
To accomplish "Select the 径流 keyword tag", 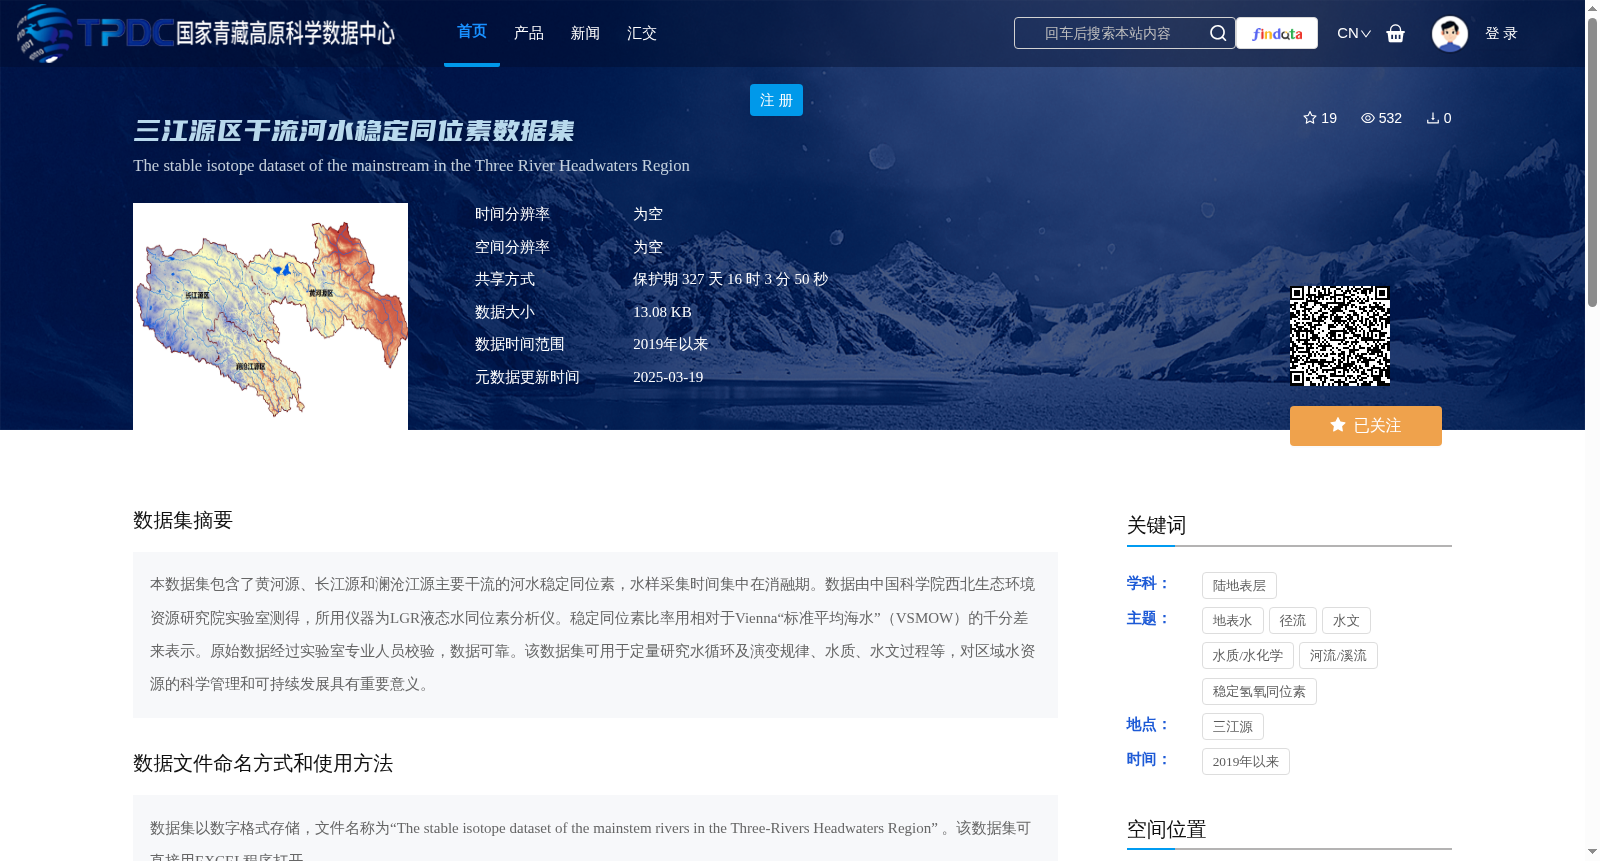I will [x=1293, y=621].
